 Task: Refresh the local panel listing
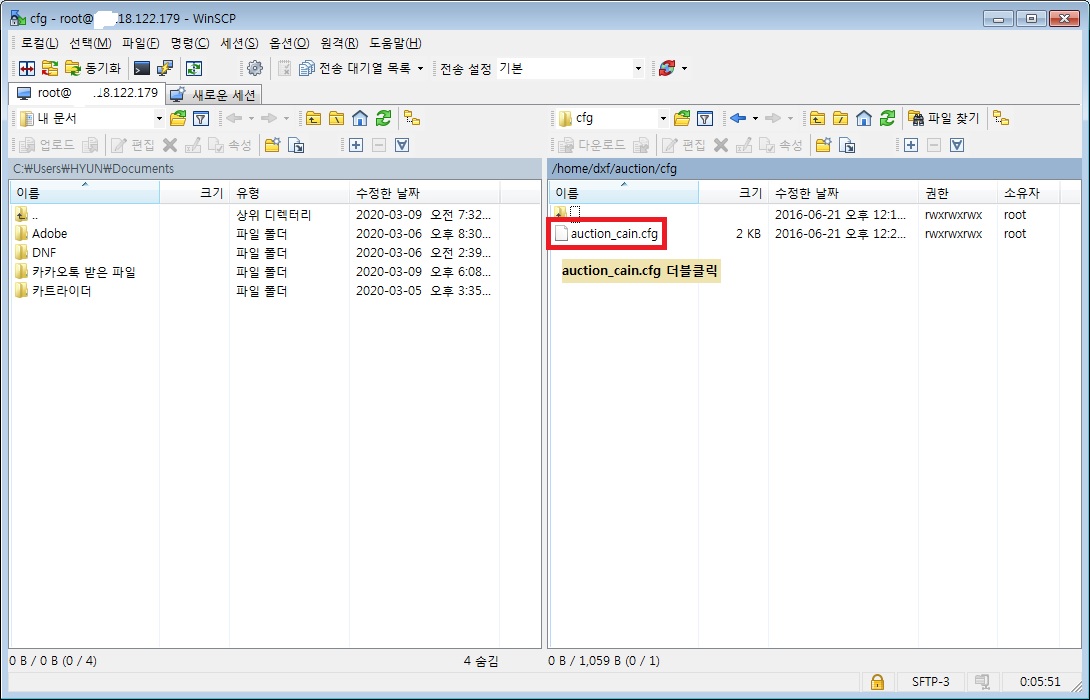click(x=383, y=119)
